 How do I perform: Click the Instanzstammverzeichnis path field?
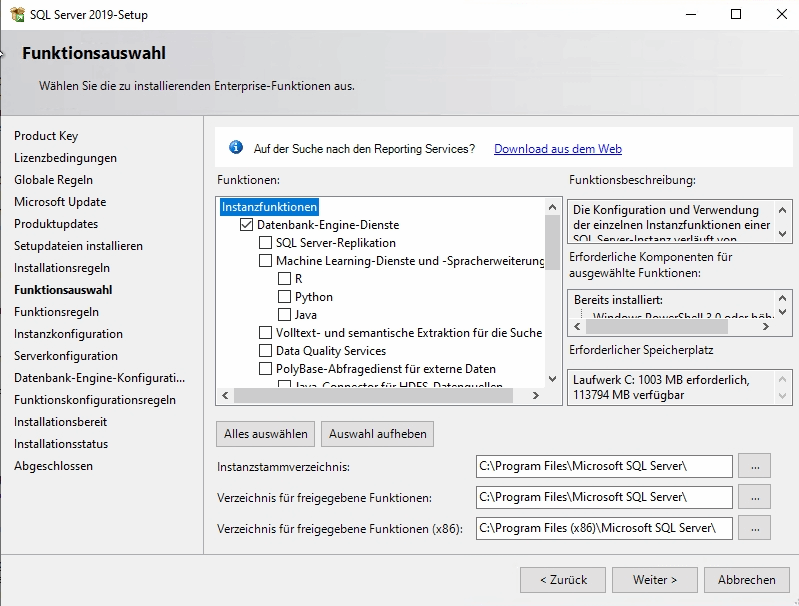(x=604, y=466)
